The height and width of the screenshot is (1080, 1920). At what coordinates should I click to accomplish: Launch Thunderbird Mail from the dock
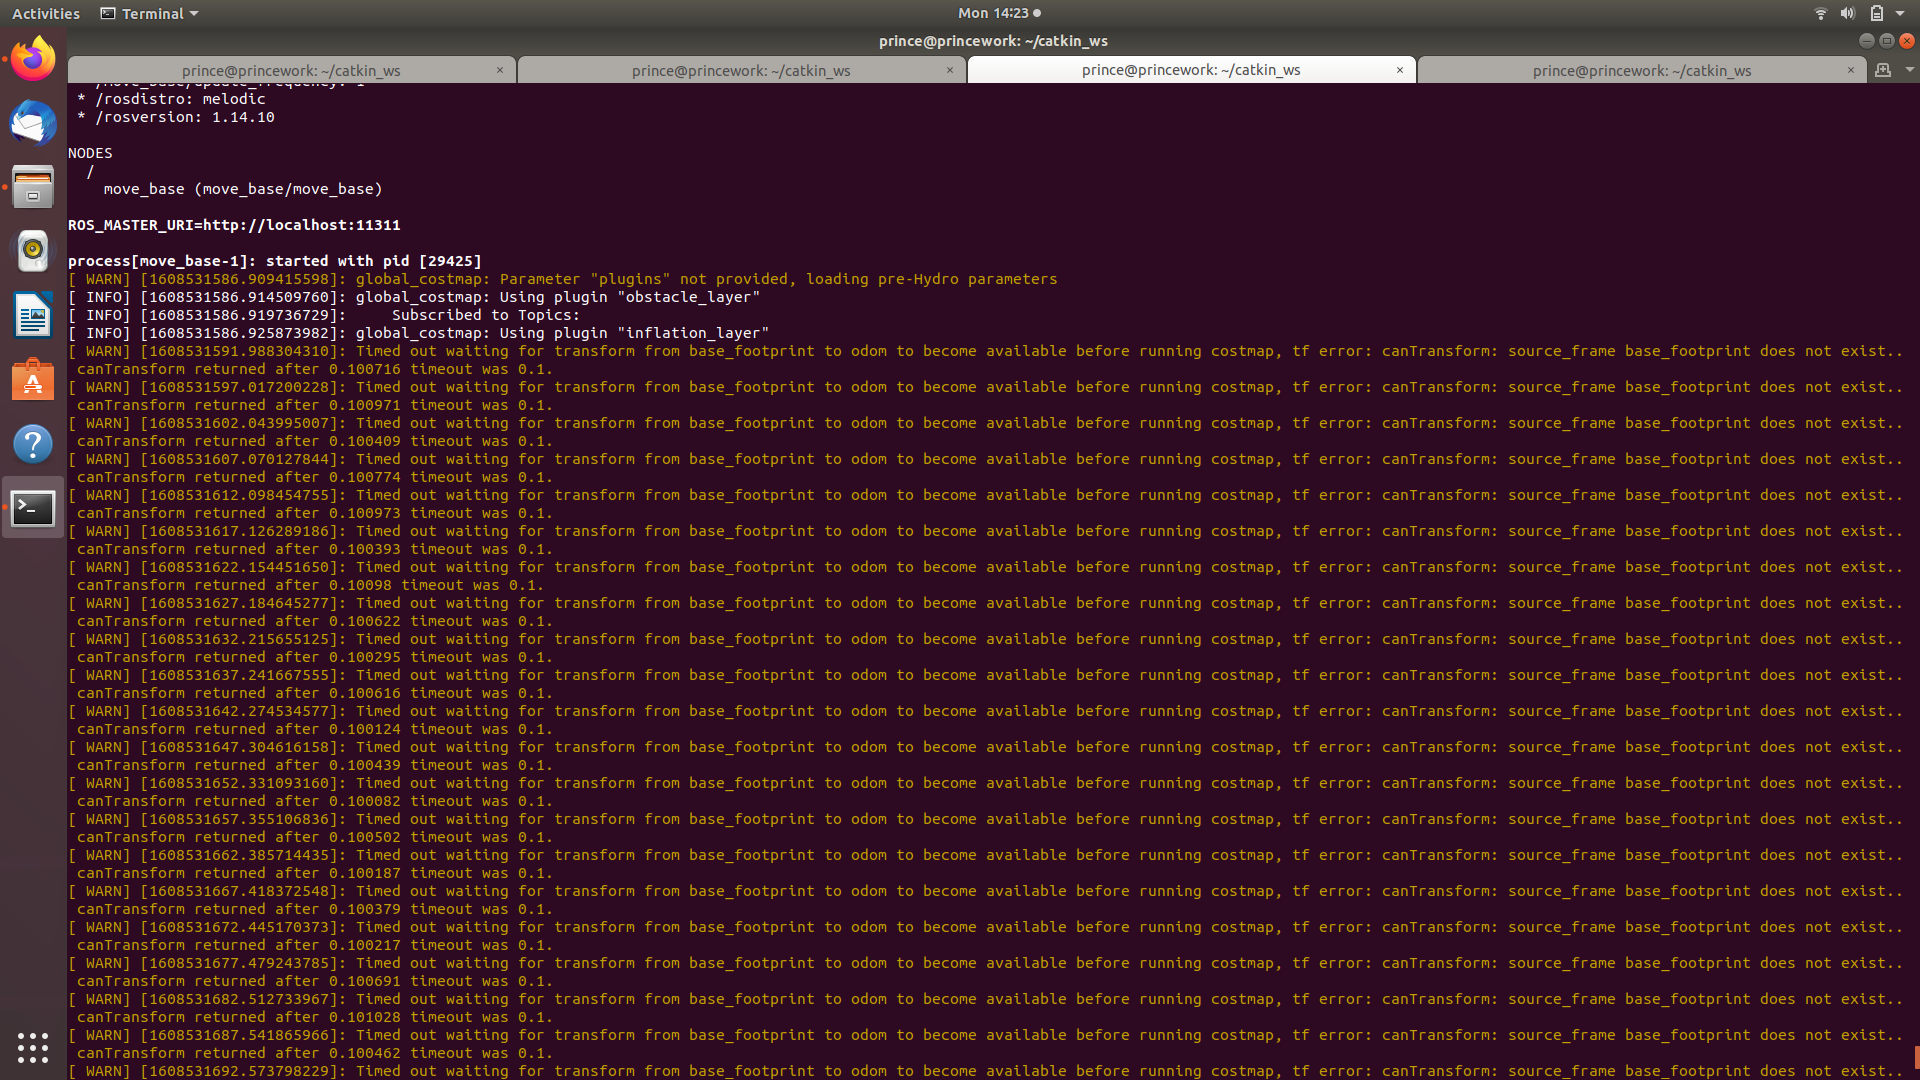click(33, 123)
